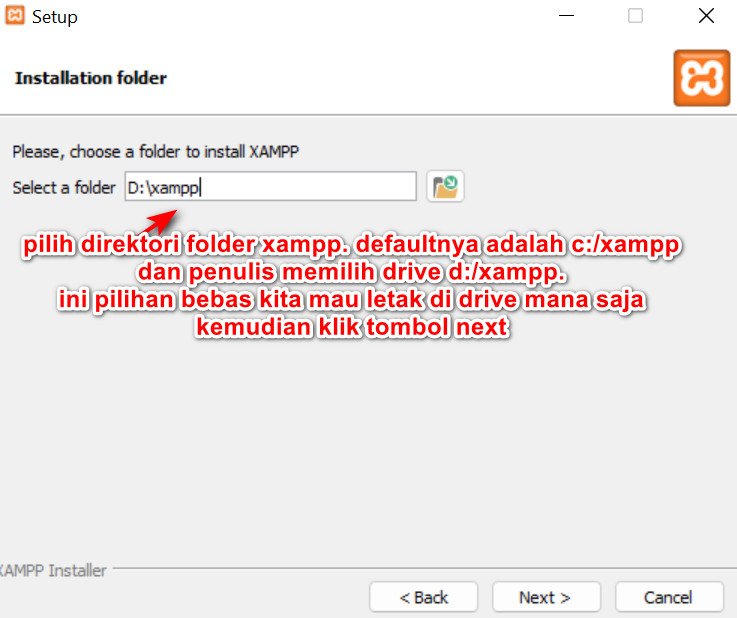Click the 'Installation folder' heading
Viewport: 737px width, 618px height.
click(91, 78)
